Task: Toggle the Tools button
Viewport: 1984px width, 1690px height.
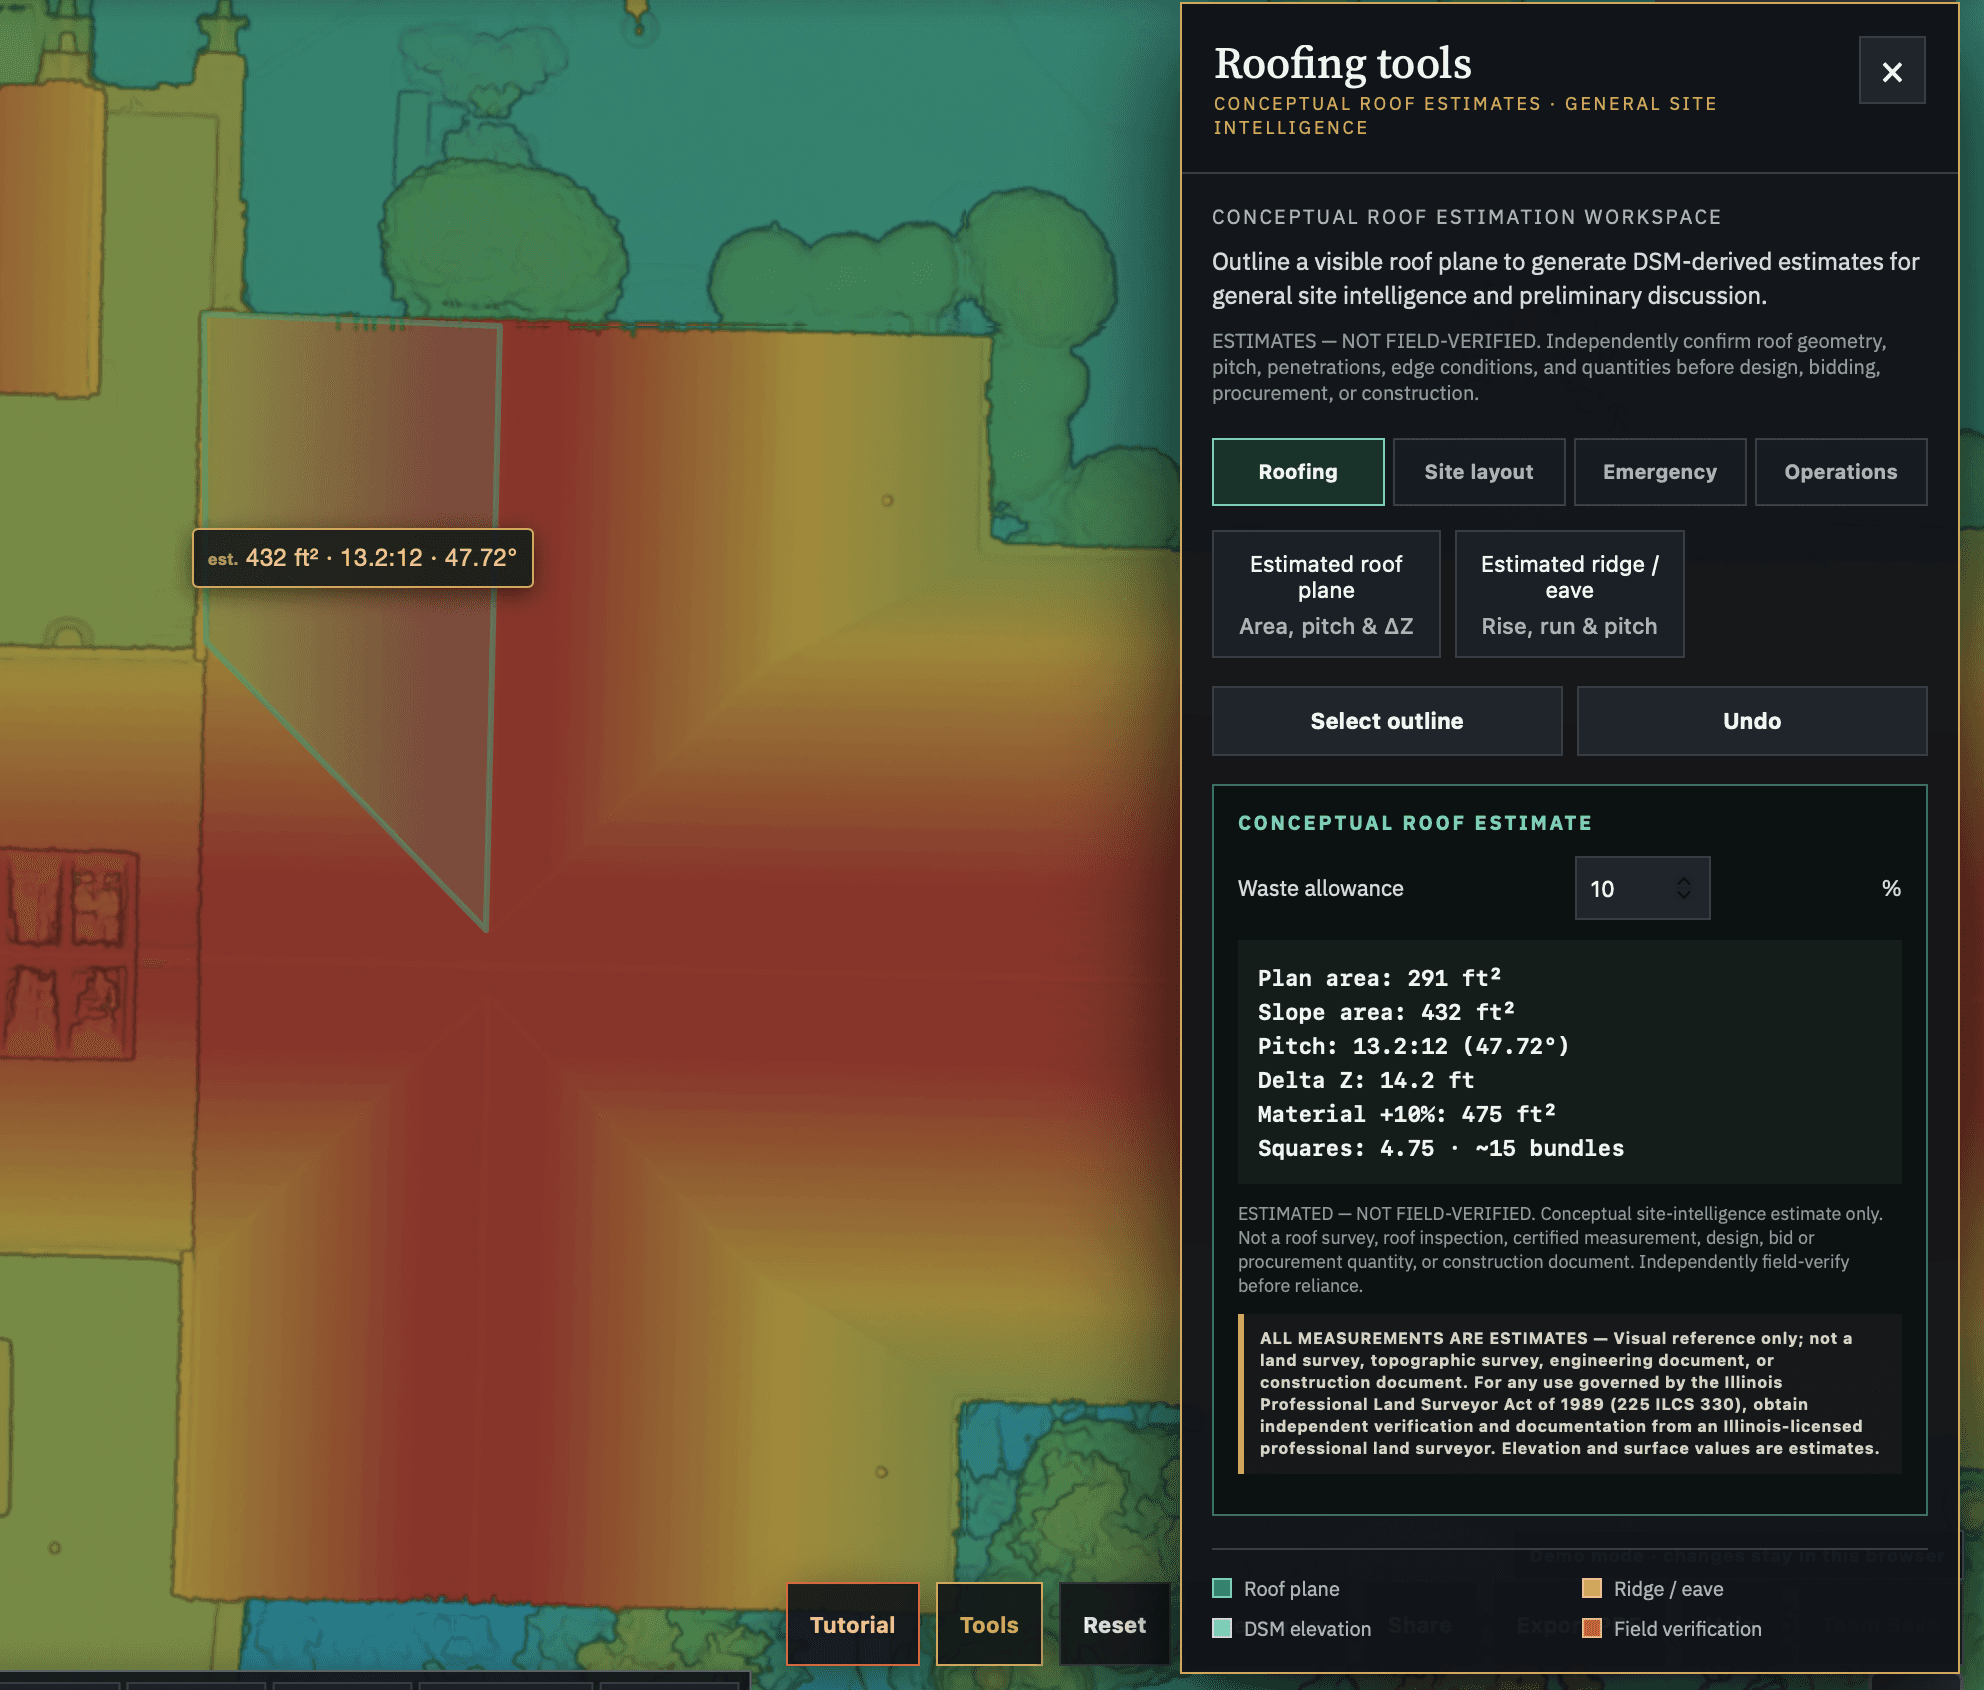Action: pyautogui.click(x=989, y=1624)
